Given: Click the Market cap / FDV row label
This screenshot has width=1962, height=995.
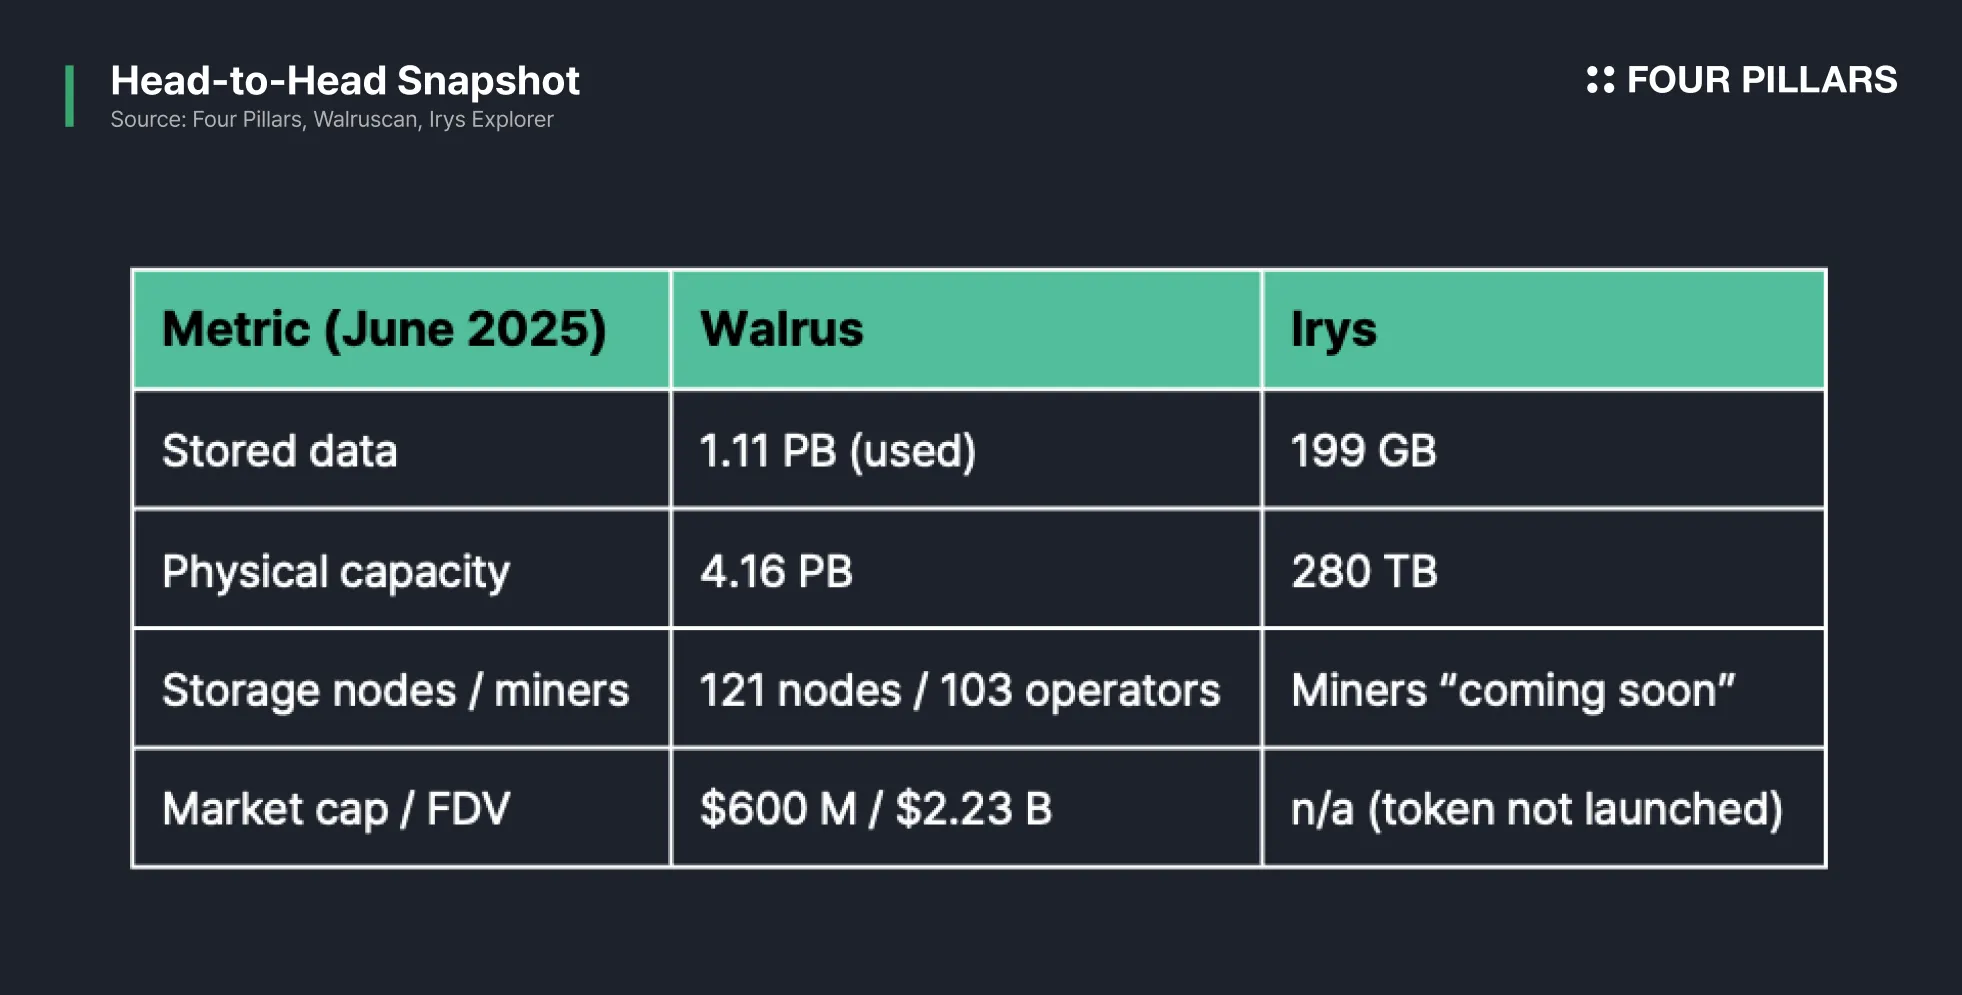Looking at the screenshot, I should tap(336, 809).
